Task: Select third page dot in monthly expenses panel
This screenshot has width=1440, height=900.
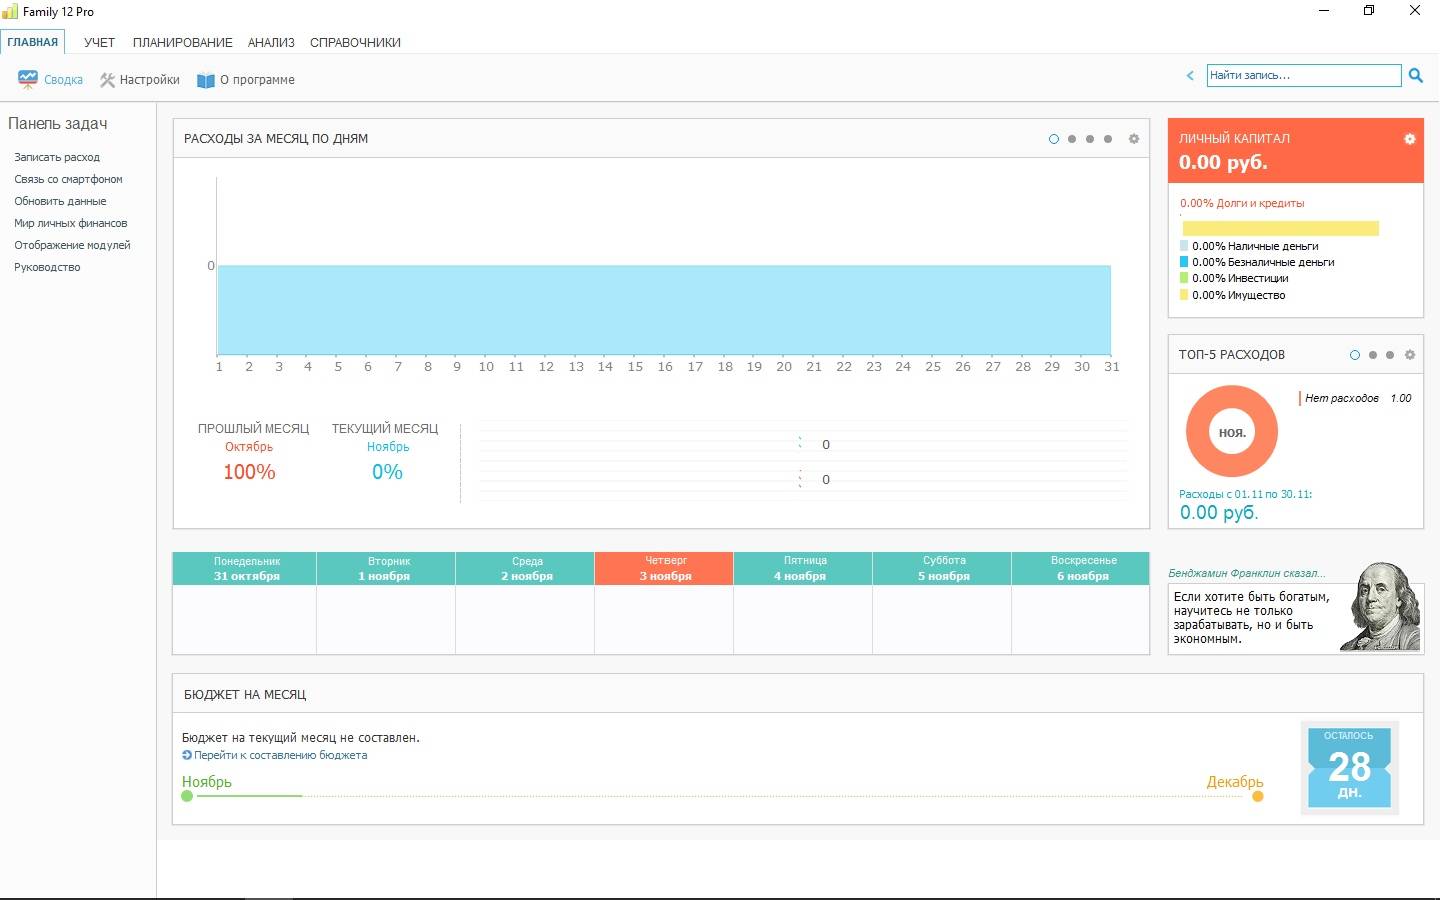Action: [1090, 139]
